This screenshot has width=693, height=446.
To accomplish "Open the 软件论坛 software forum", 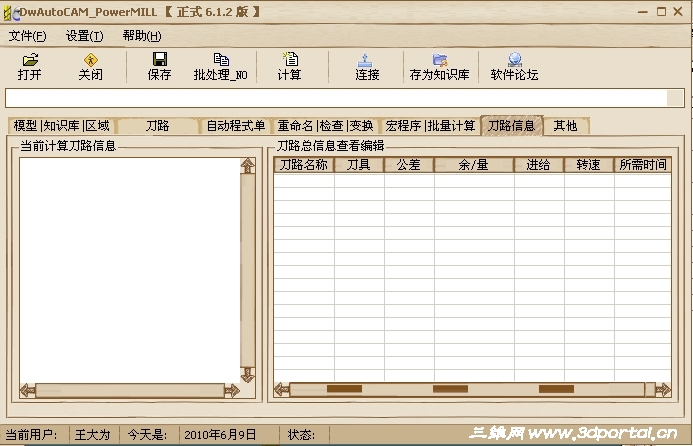I will click(x=514, y=66).
